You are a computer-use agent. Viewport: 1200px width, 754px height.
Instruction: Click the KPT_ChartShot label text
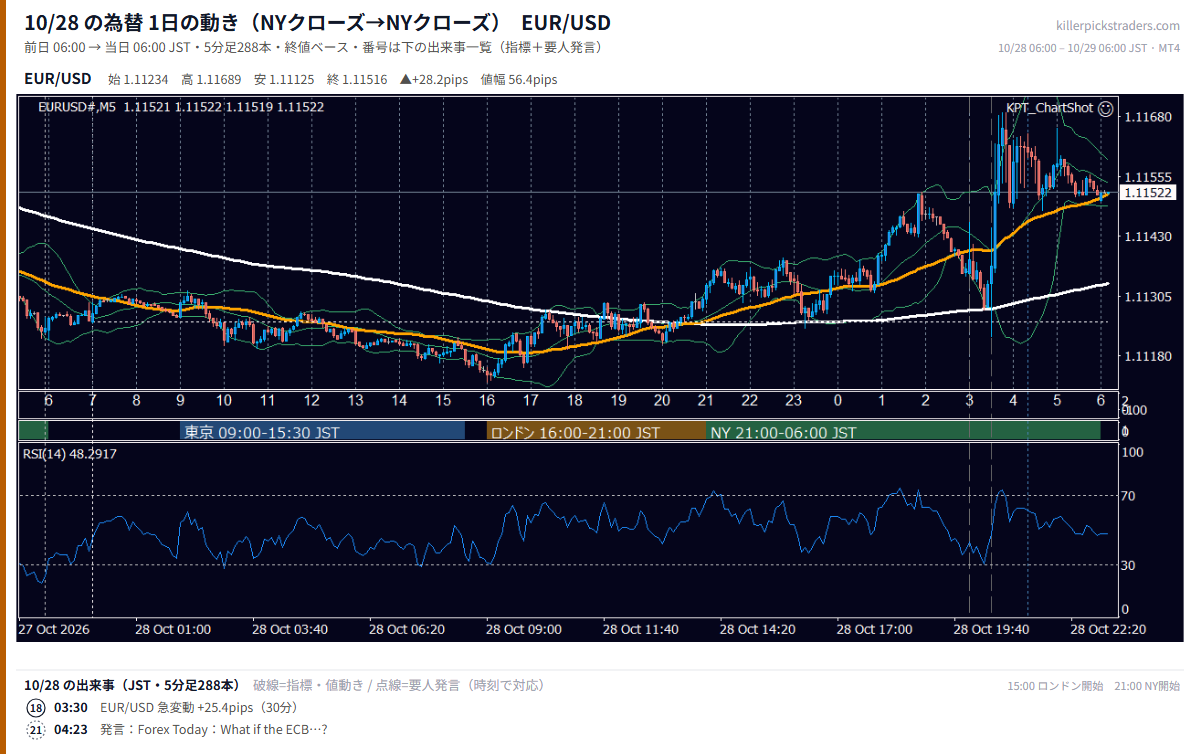click(1049, 108)
